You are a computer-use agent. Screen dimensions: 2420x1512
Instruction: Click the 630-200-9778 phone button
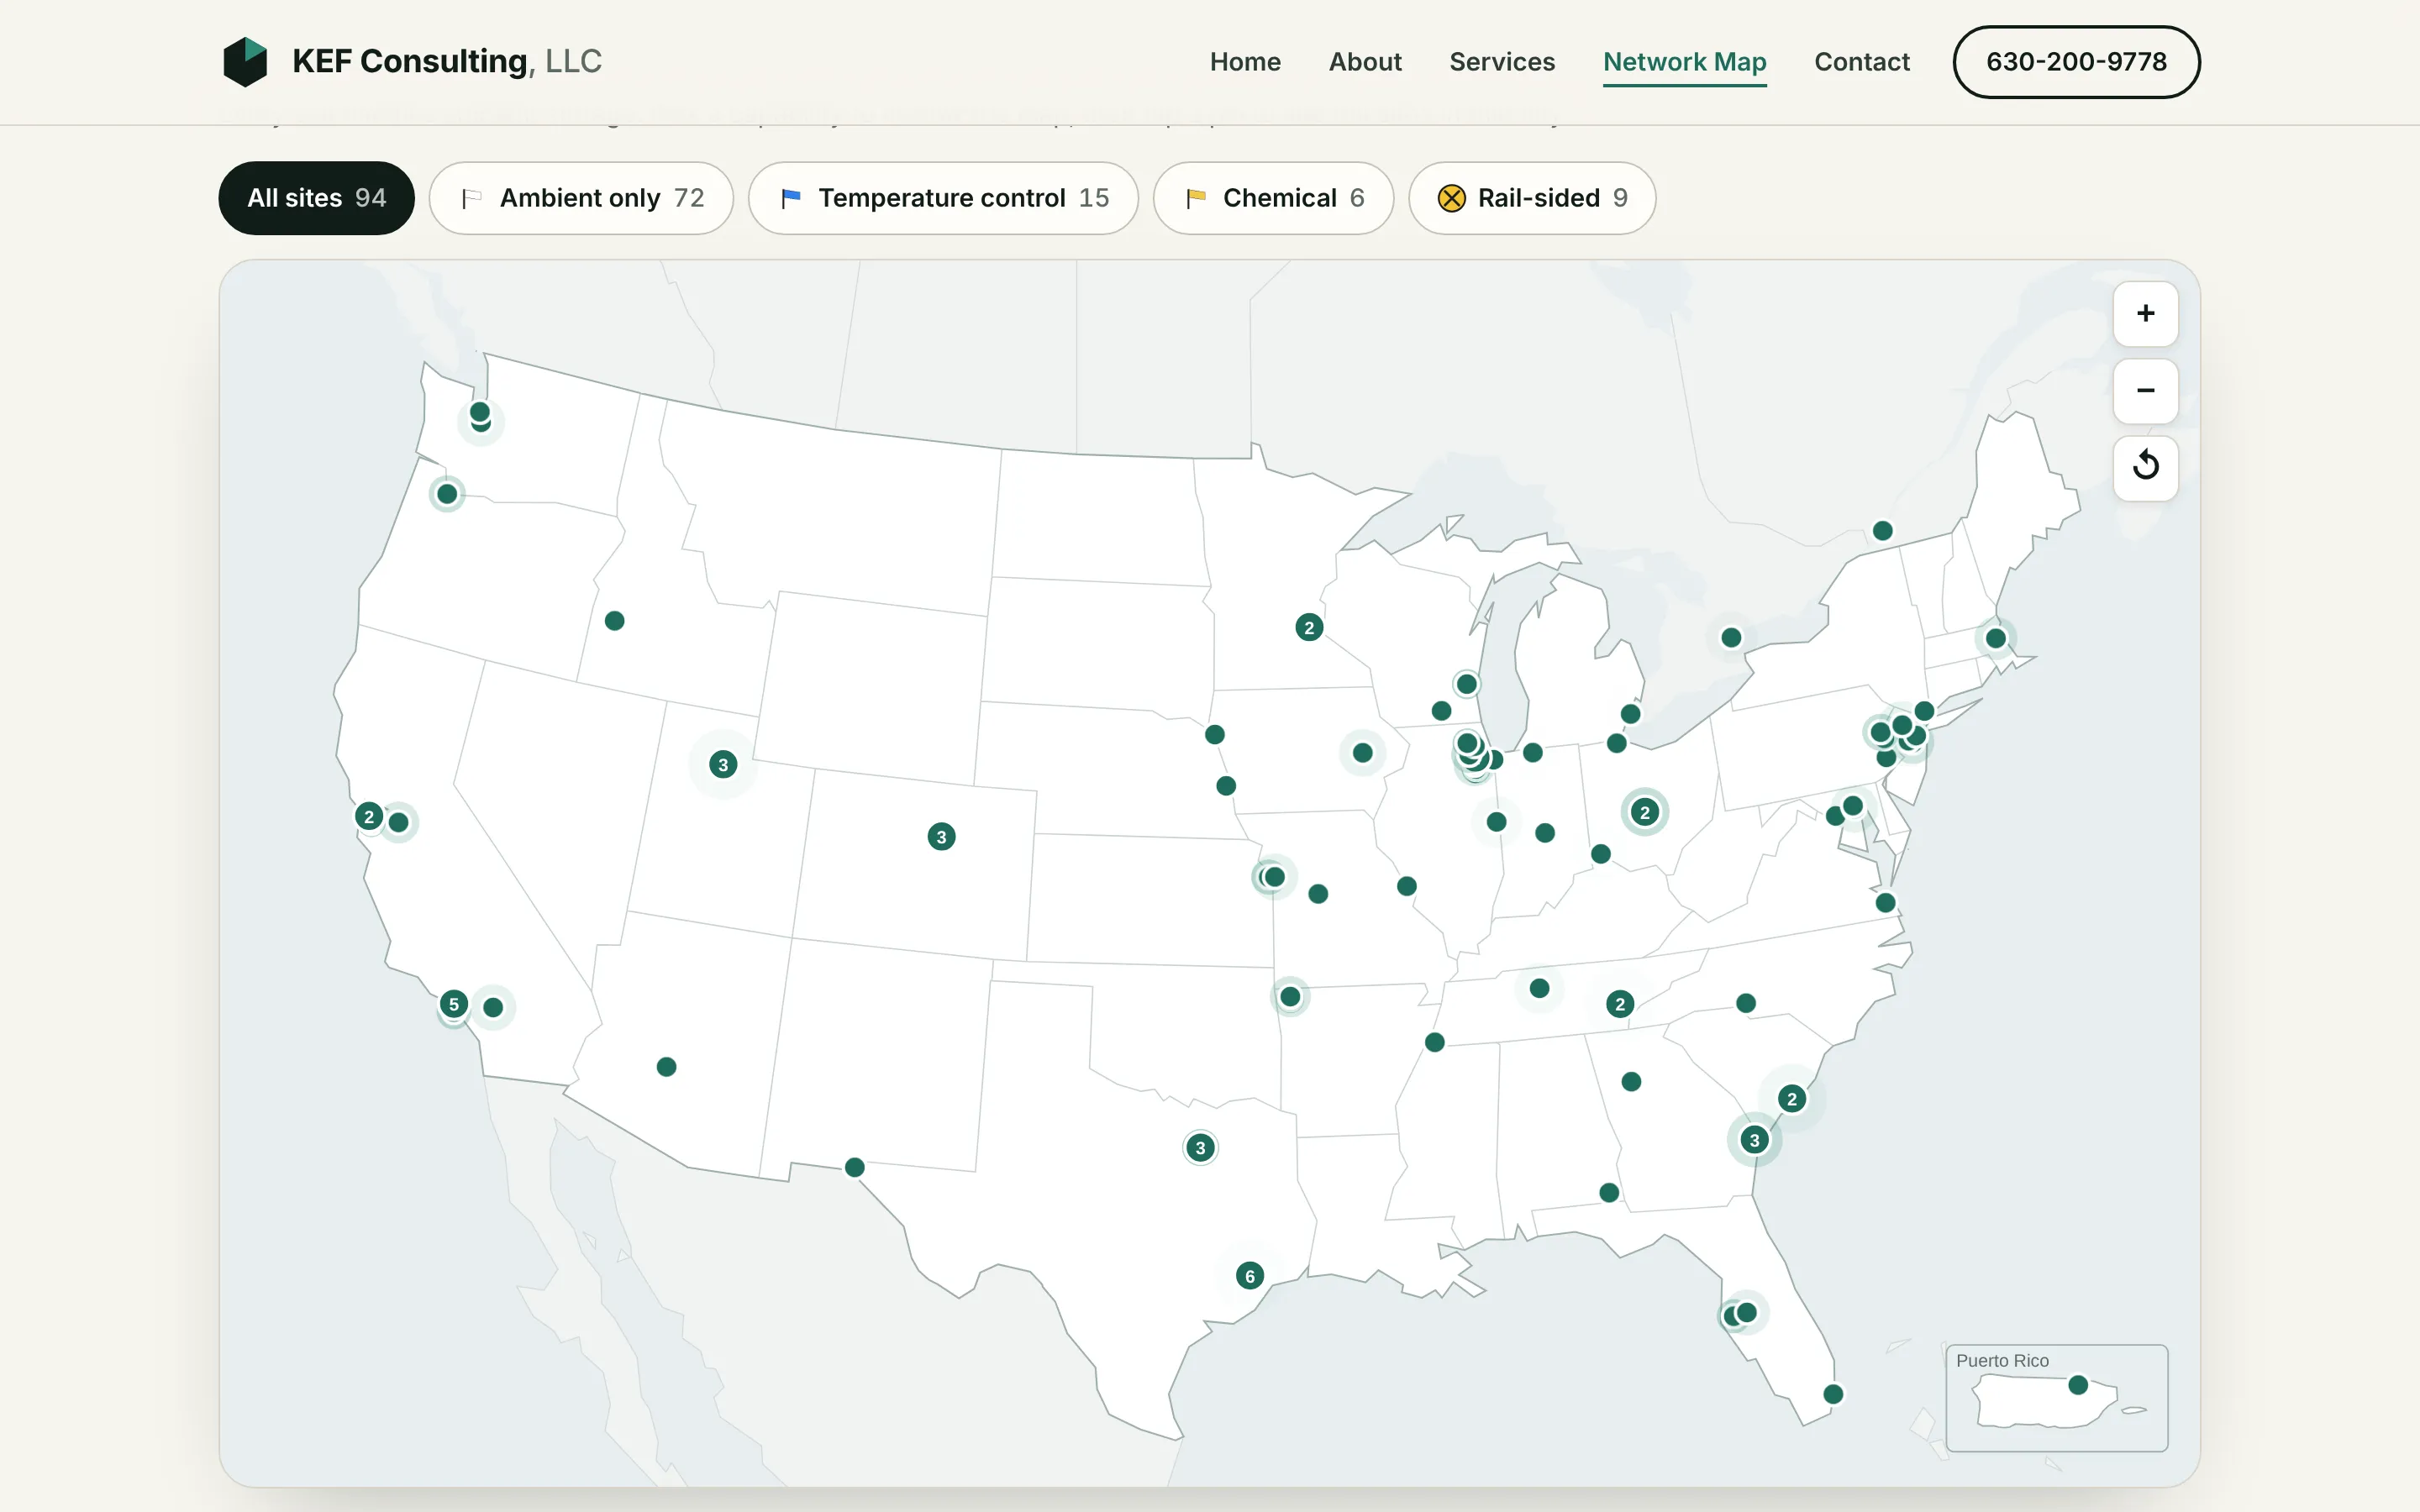pos(2076,62)
